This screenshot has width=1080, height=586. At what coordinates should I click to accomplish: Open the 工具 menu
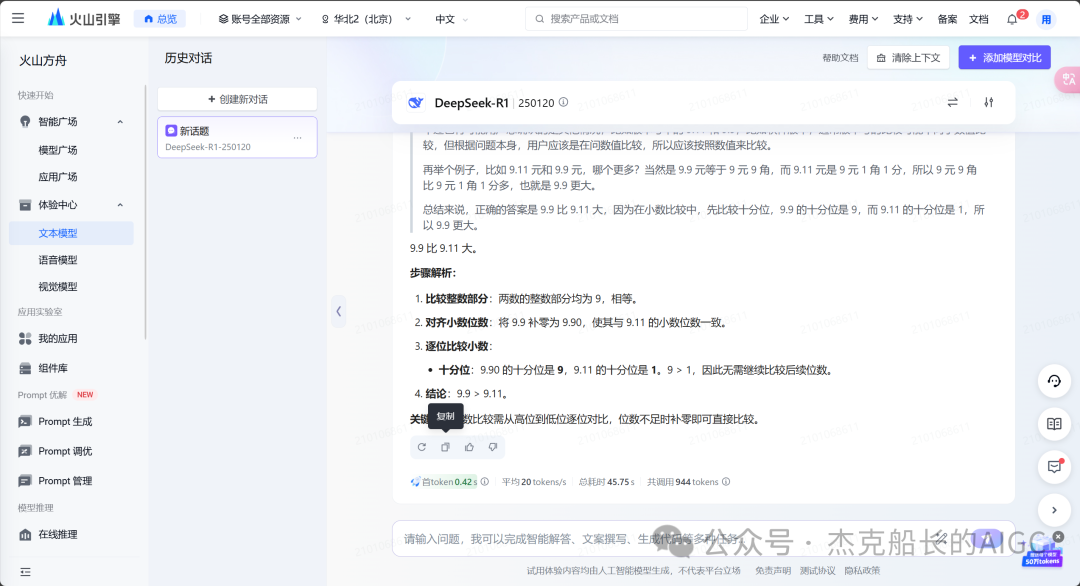click(818, 19)
